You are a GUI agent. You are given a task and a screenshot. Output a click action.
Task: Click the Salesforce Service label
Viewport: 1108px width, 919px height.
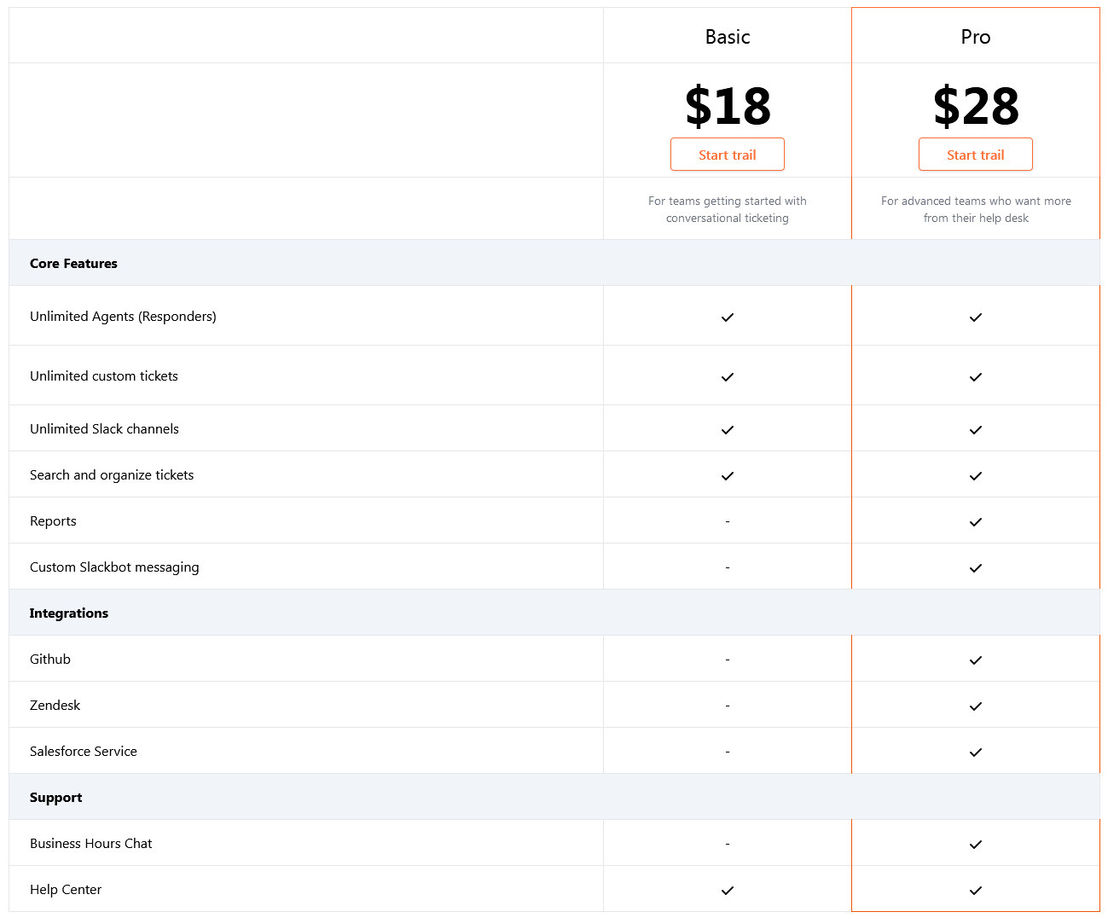83,751
